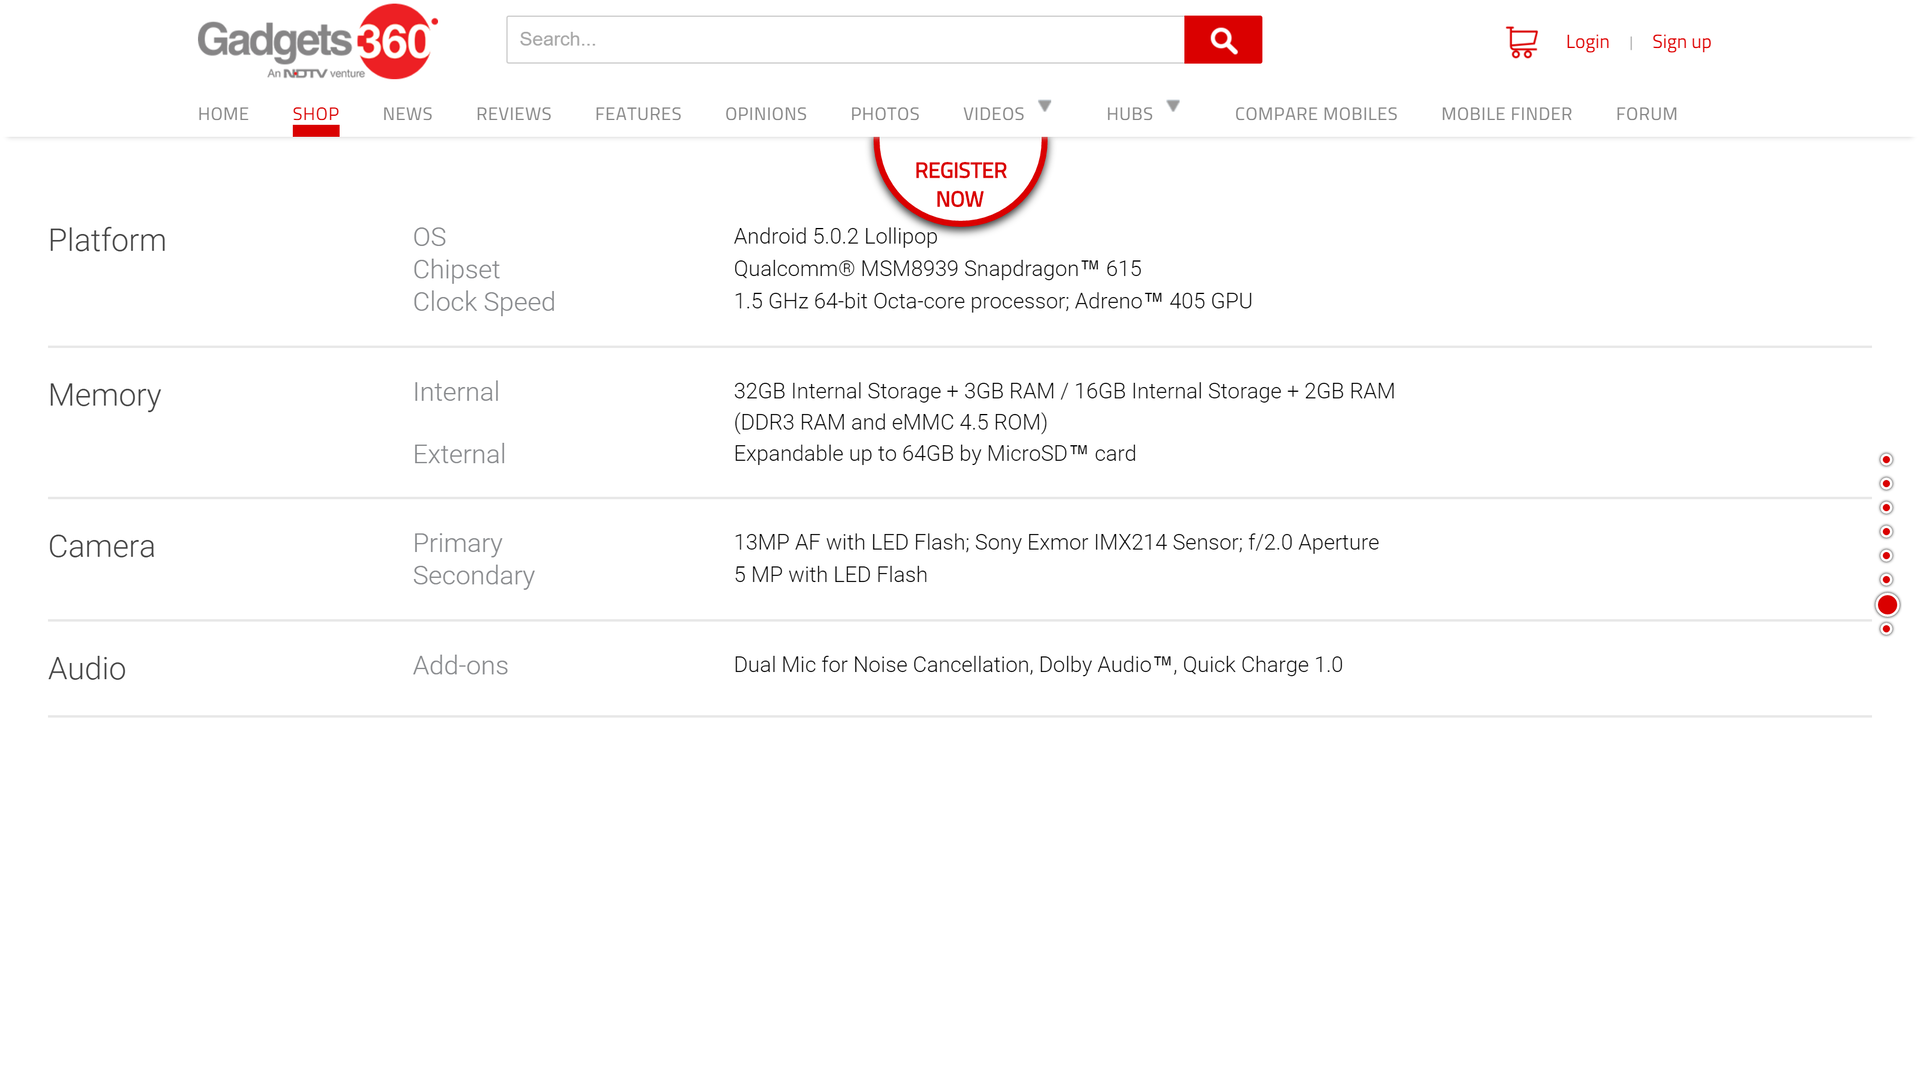Focus the Search input field
Image resolution: width=1920 pixels, height=1080 pixels.
845,40
